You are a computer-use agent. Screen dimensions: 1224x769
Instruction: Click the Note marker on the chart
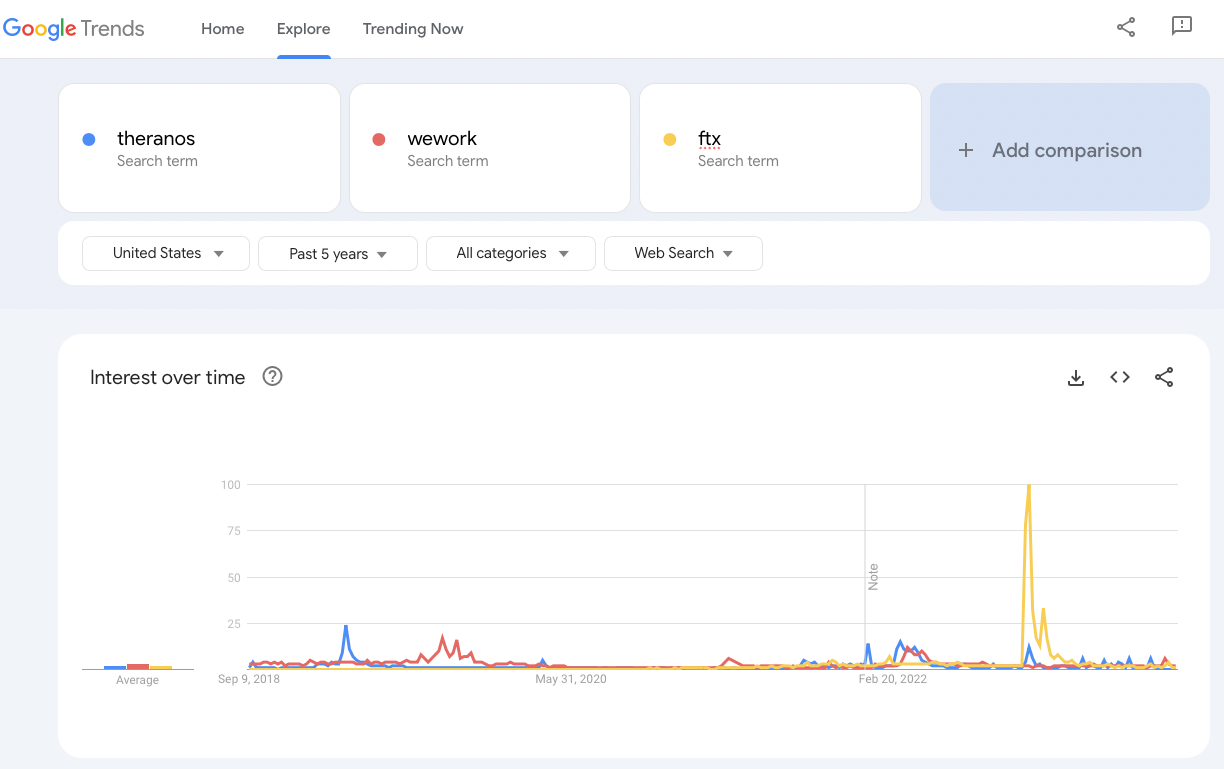click(873, 577)
